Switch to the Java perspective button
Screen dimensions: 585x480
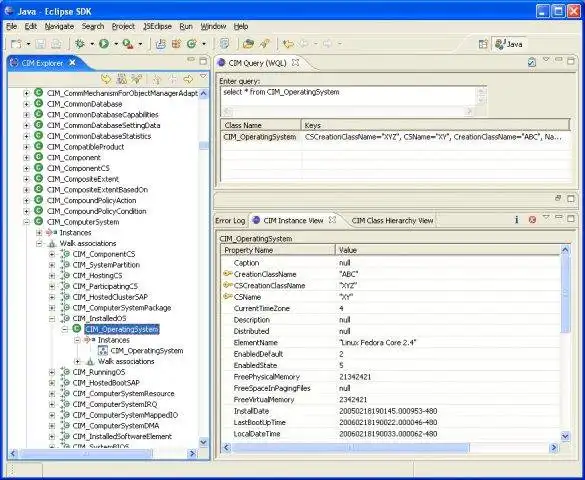coord(509,44)
